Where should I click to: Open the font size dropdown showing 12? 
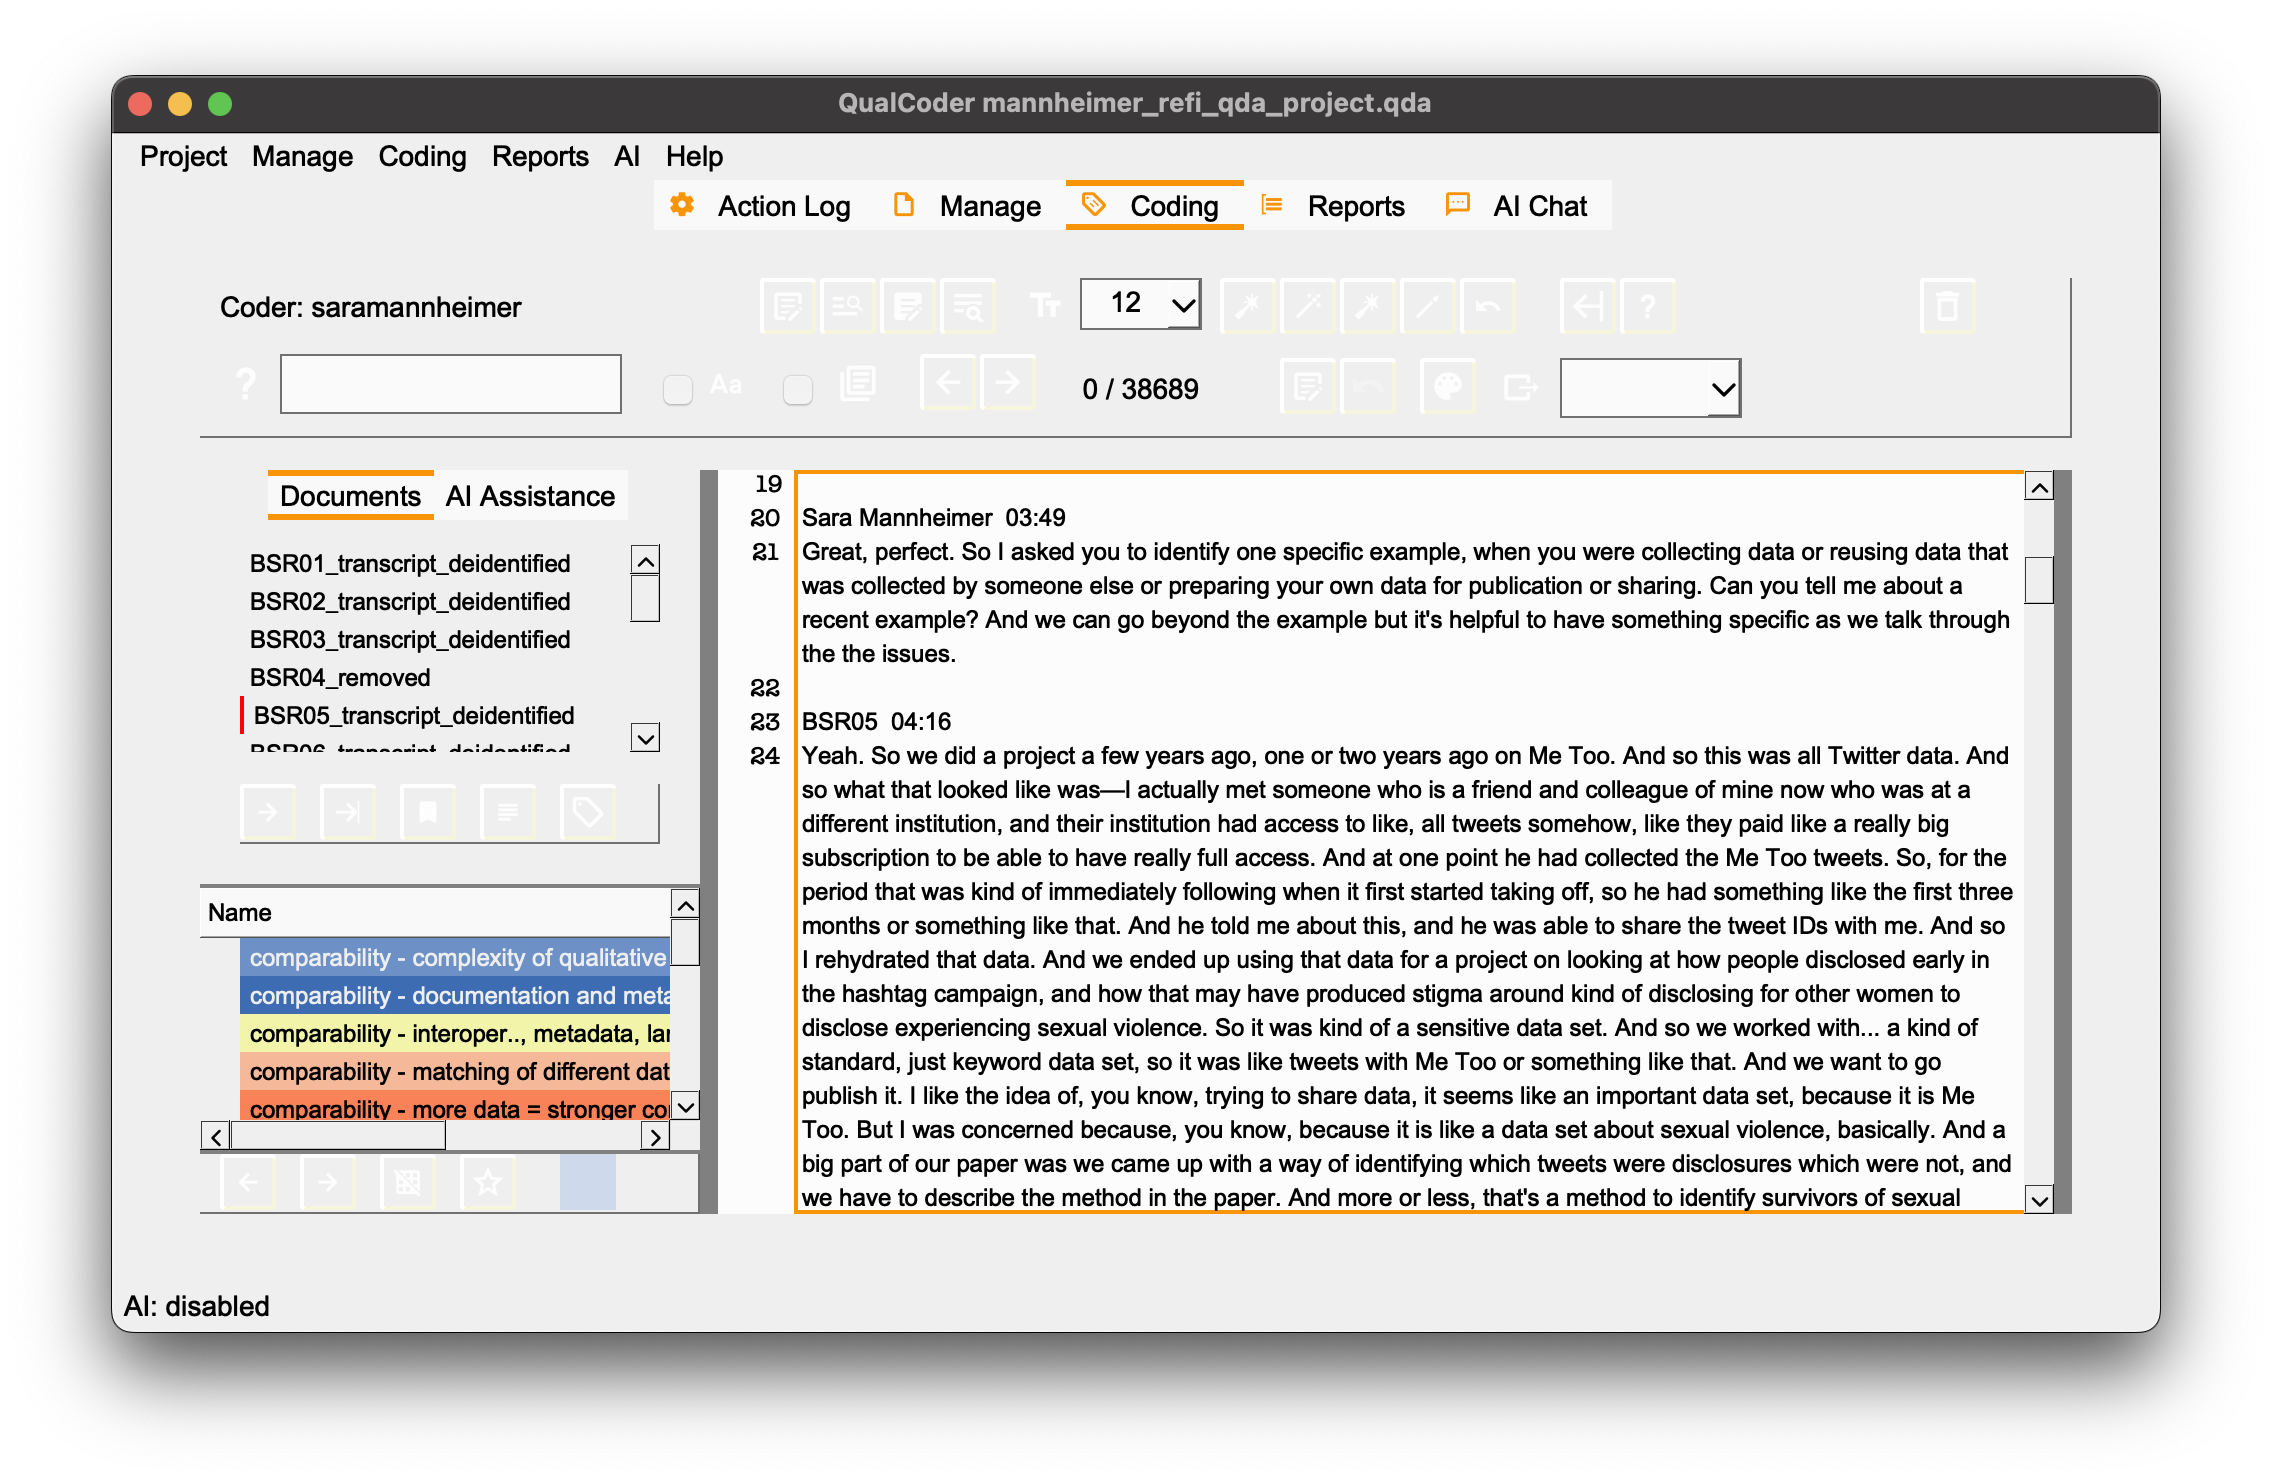[x=1139, y=303]
